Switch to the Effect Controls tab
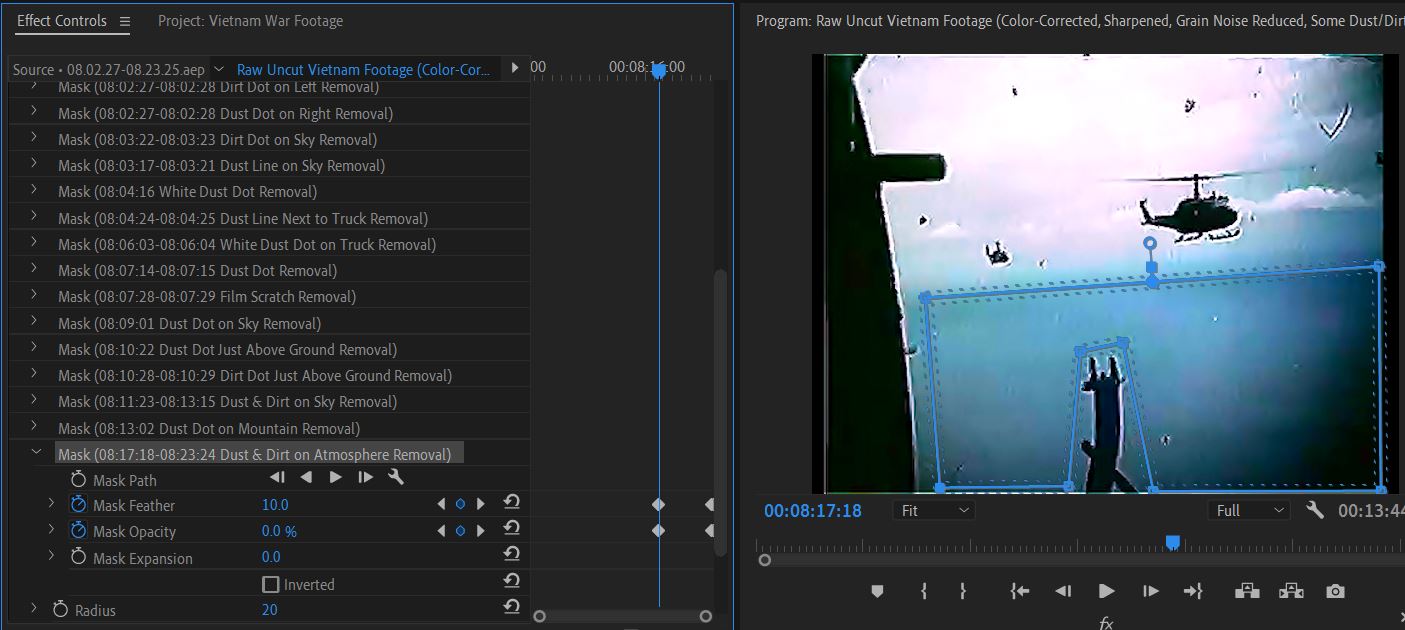Image resolution: width=1405 pixels, height=630 pixels. [x=61, y=21]
